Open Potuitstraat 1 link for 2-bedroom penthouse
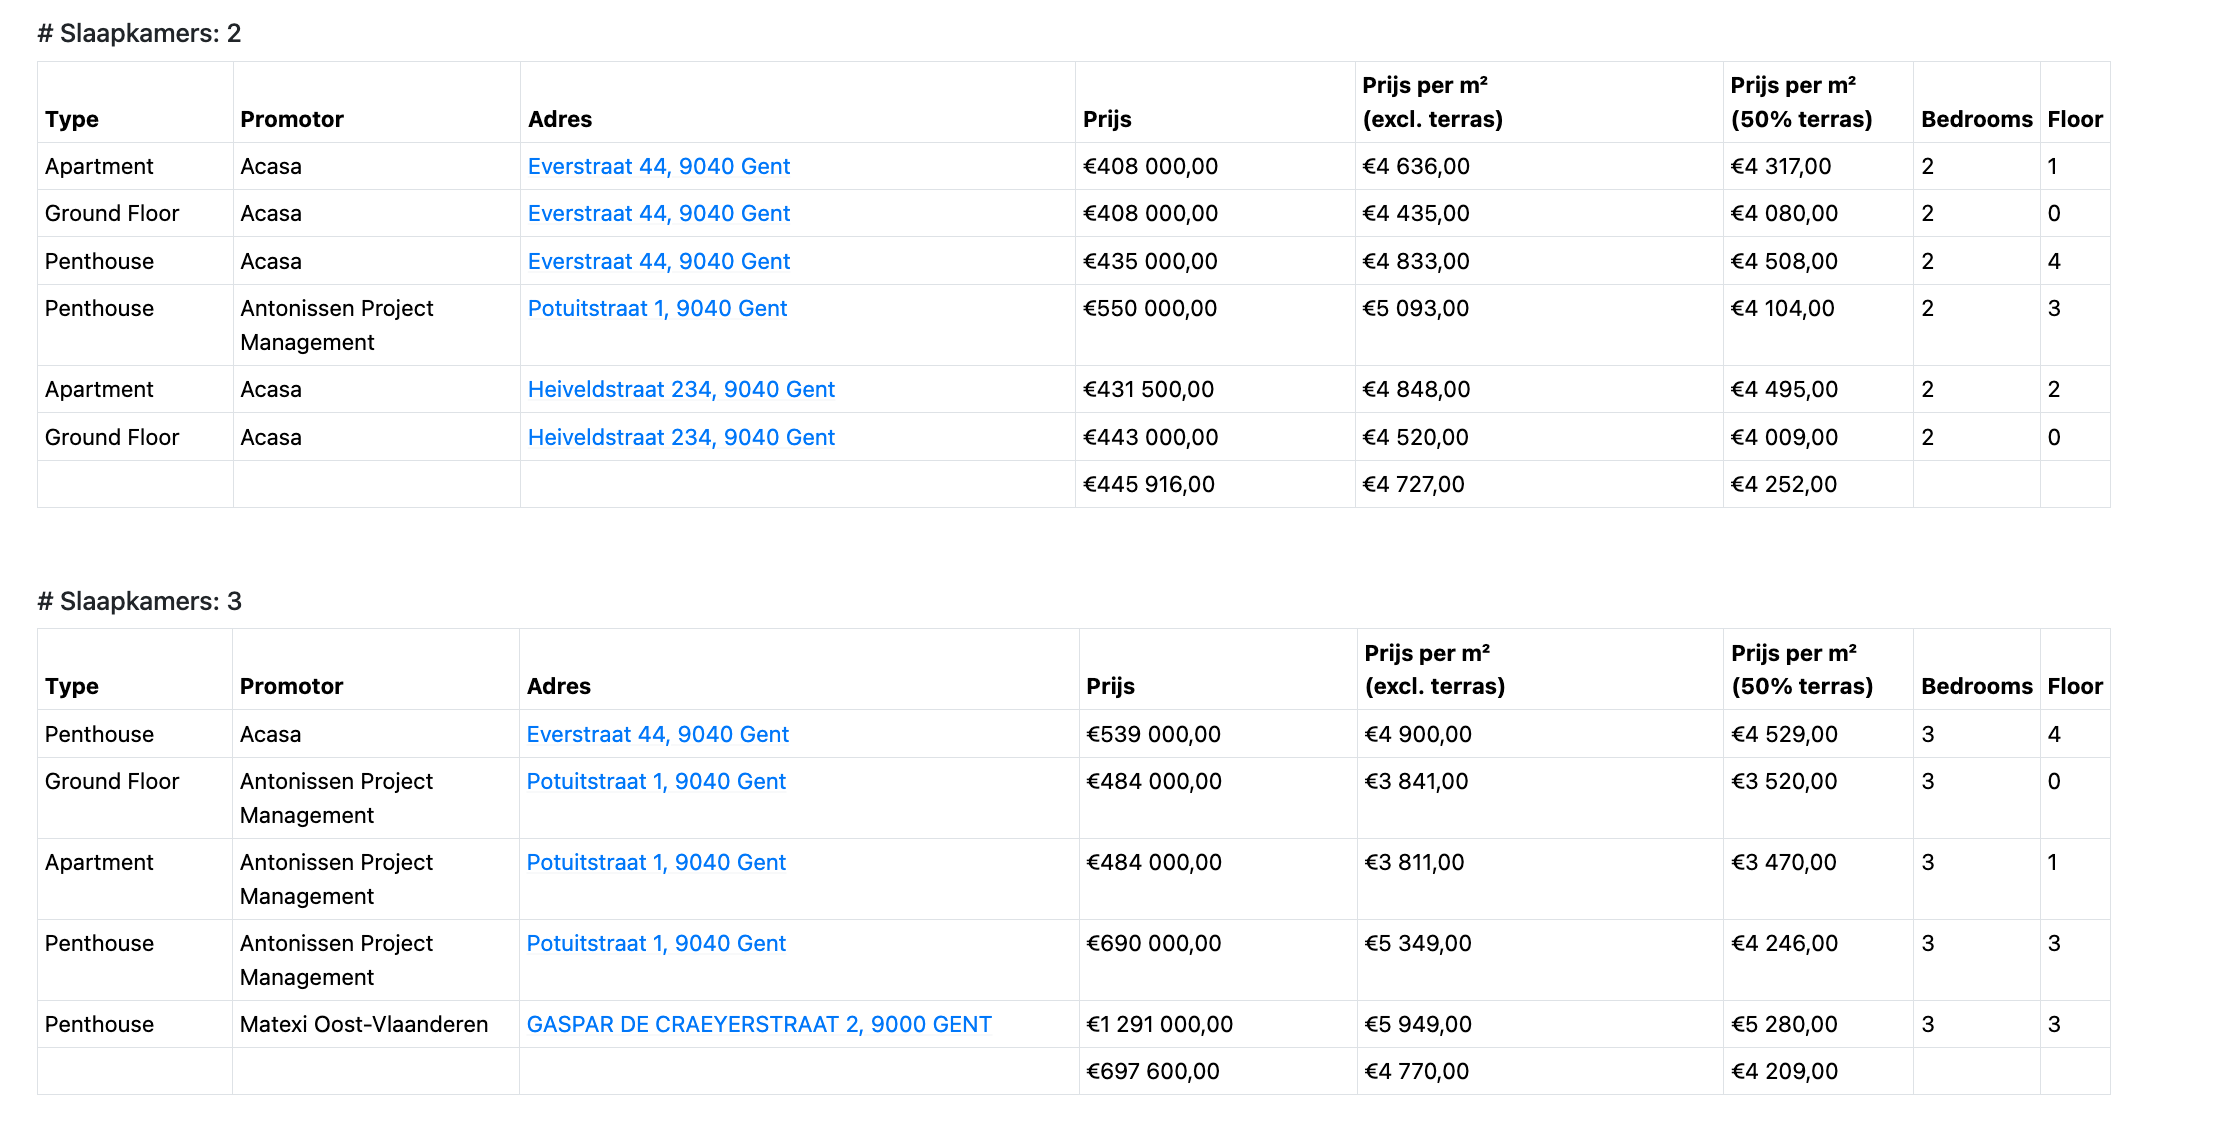 click(657, 308)
